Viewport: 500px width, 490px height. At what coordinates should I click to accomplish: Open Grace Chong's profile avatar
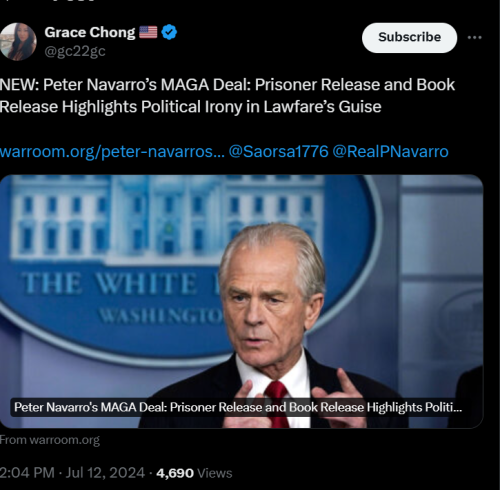point(18,42)
